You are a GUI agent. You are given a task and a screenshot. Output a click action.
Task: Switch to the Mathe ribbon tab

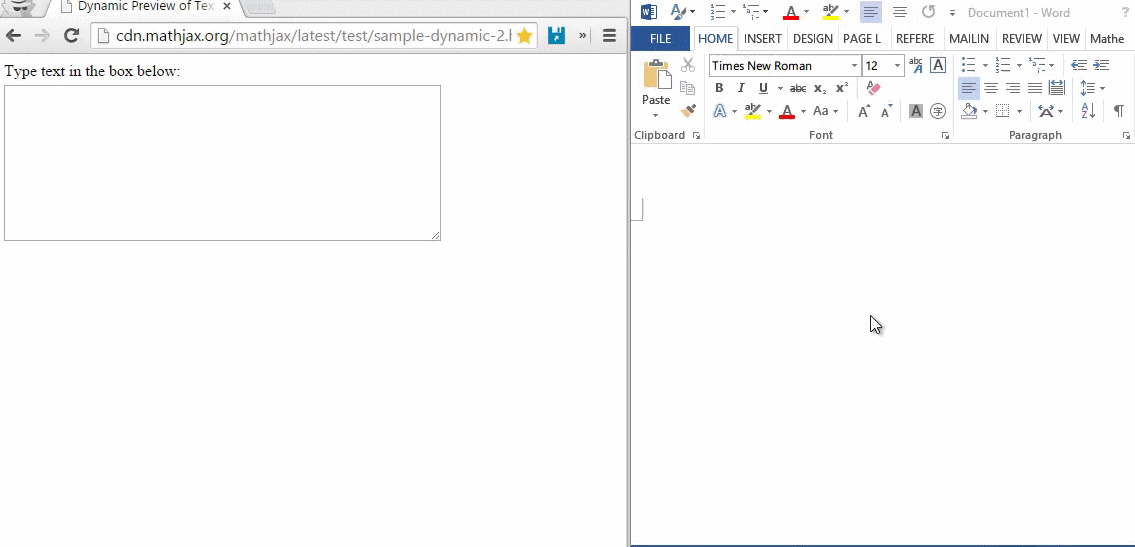click(x=1107, y=39)
